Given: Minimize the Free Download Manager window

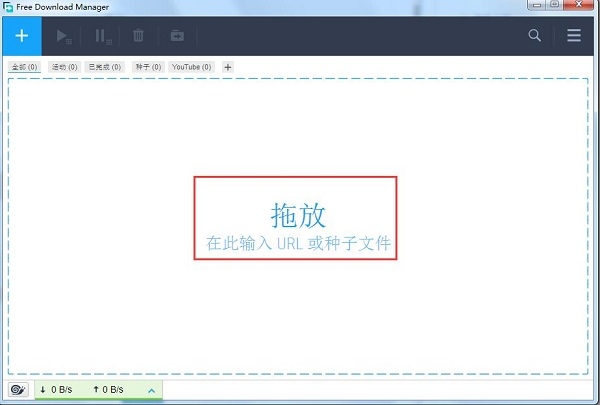Looking at the screenshot, I should coord(537,5).
